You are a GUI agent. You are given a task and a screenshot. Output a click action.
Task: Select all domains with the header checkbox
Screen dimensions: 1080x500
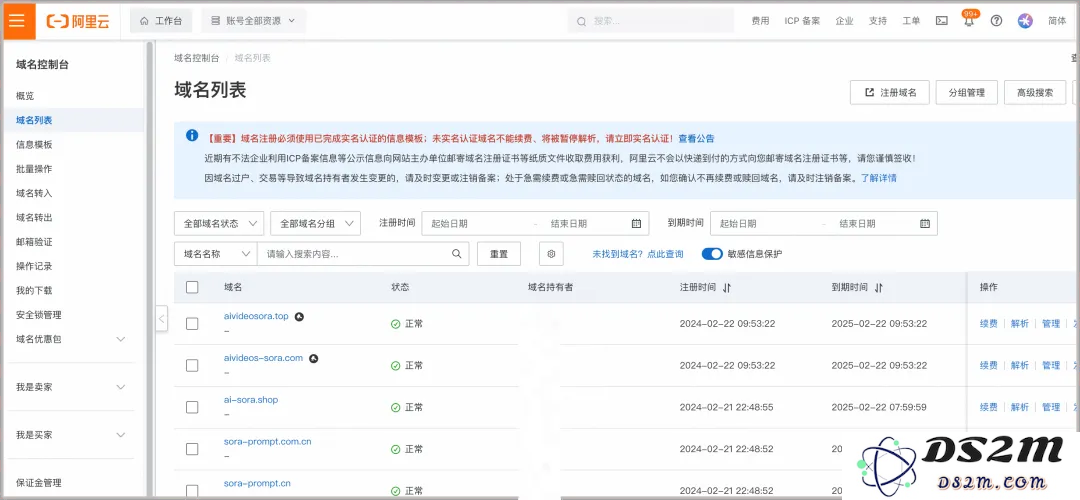(192, 287)
